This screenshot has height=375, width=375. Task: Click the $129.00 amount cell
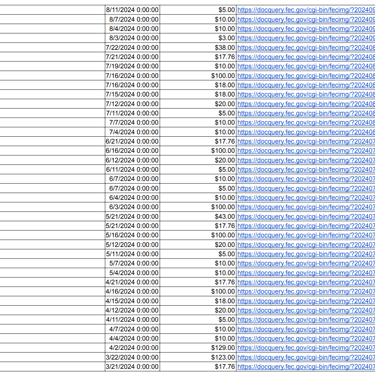tap(198, 348)
